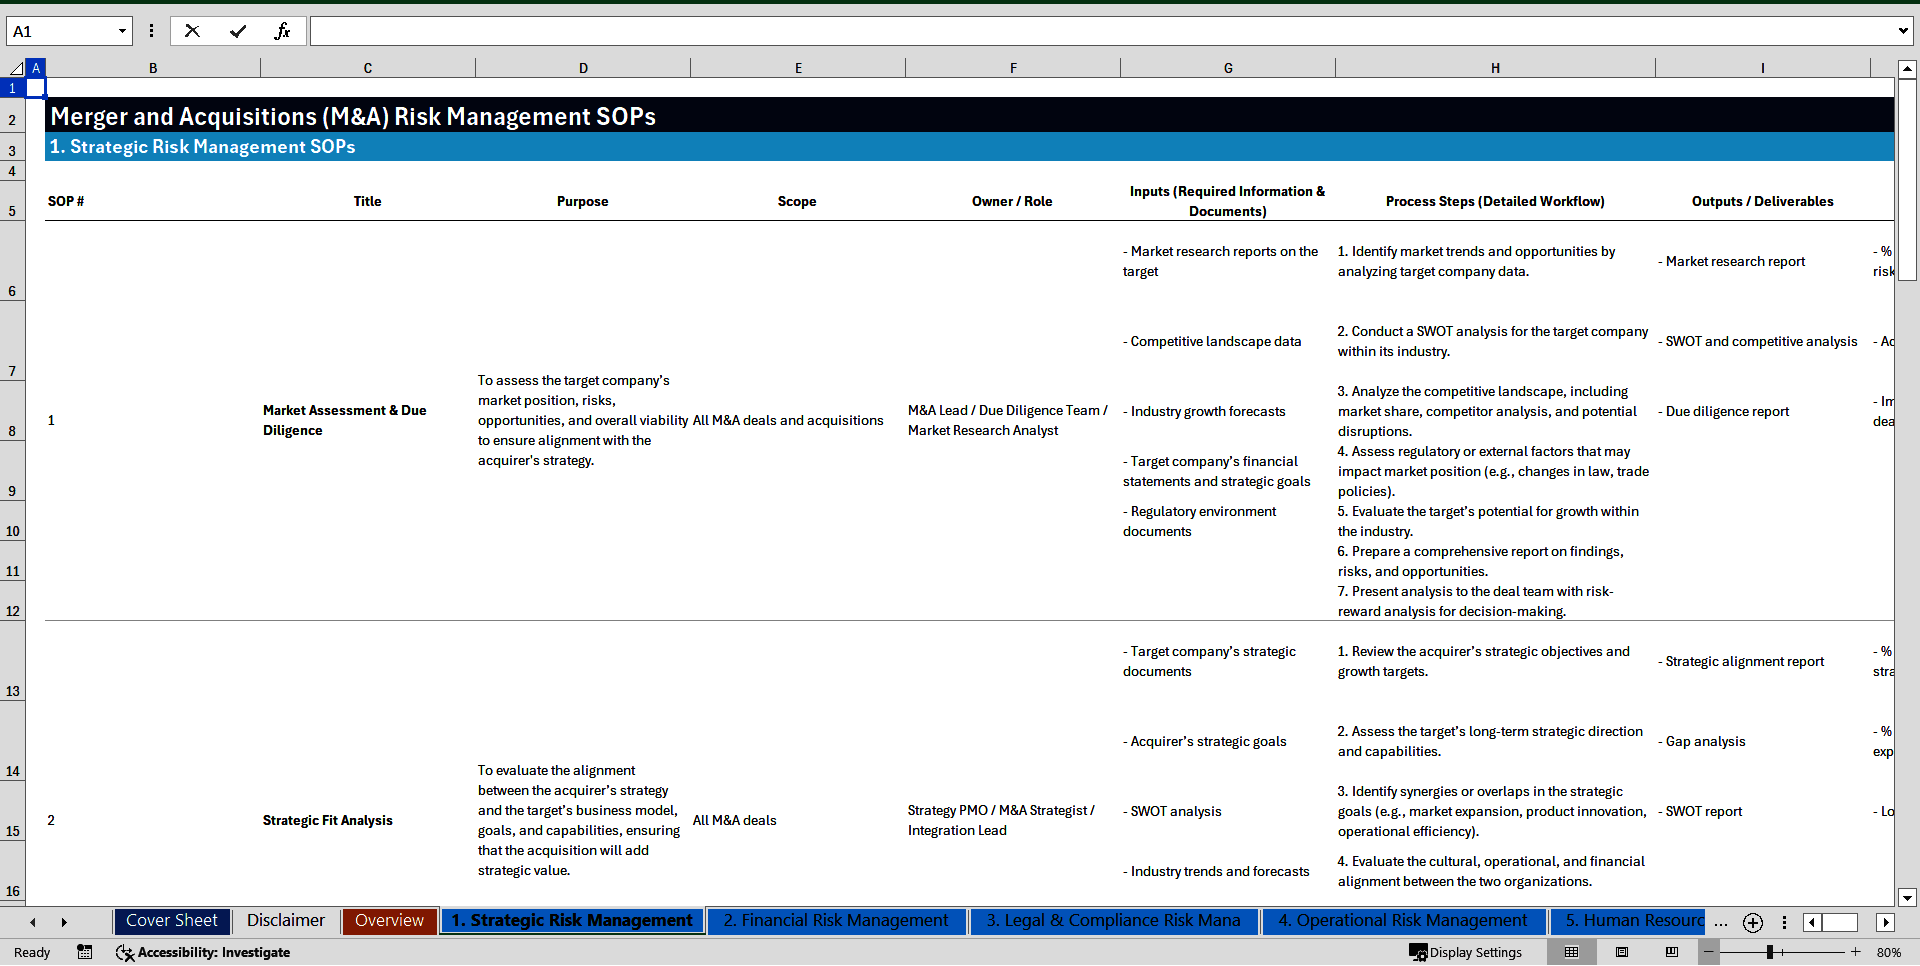This screenshot has height=966, width=1920.
Task: Open the Accessibility Investigate checker
Action: [x=203, y=952]
